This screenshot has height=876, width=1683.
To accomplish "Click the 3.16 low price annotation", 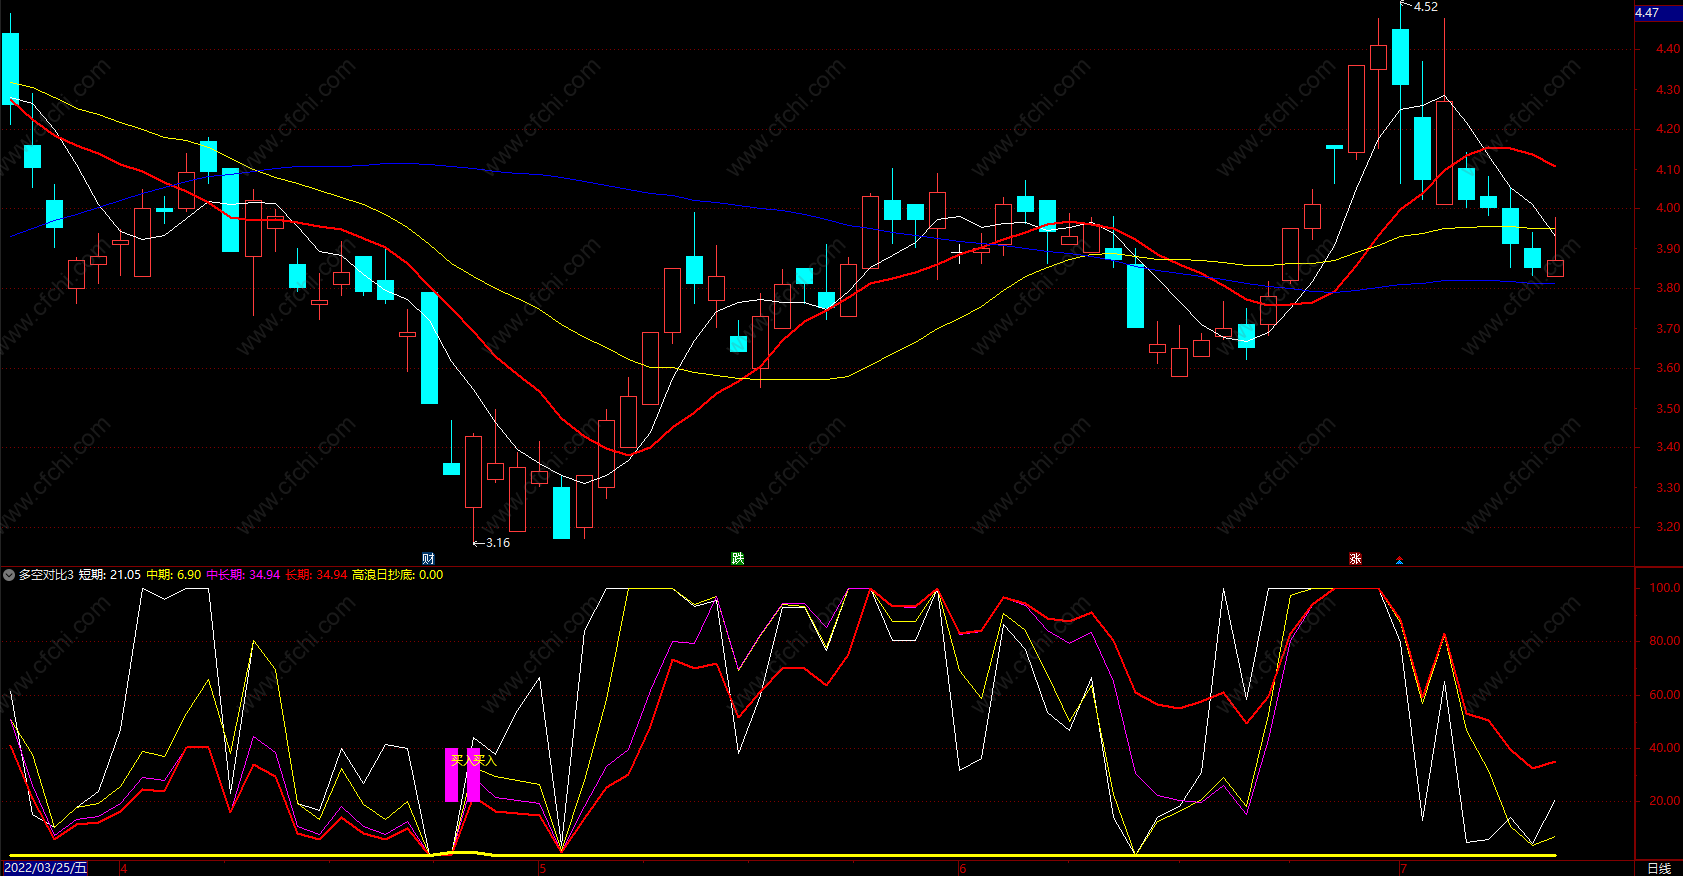I will (497, 543).
